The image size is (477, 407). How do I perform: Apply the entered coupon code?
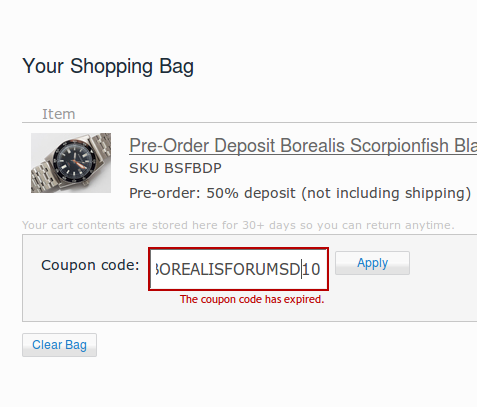coord(372,263)
